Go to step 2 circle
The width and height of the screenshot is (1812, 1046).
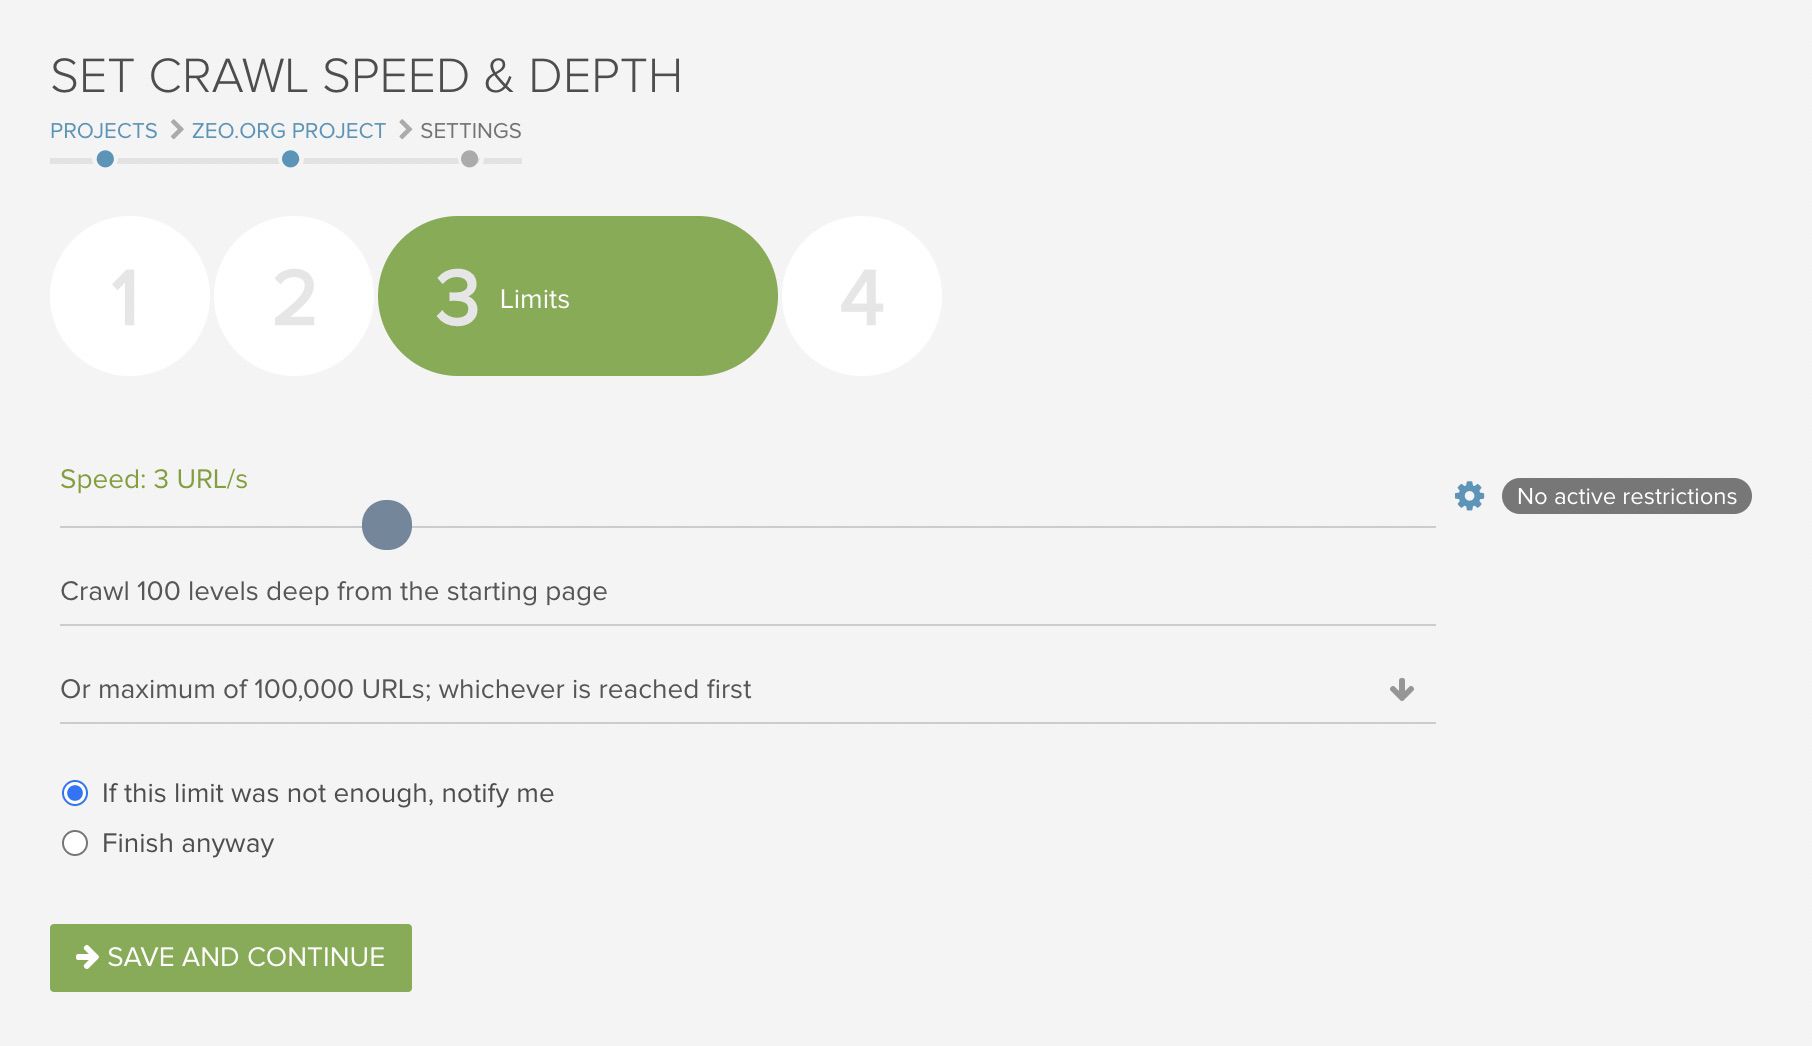pos(294,296)
